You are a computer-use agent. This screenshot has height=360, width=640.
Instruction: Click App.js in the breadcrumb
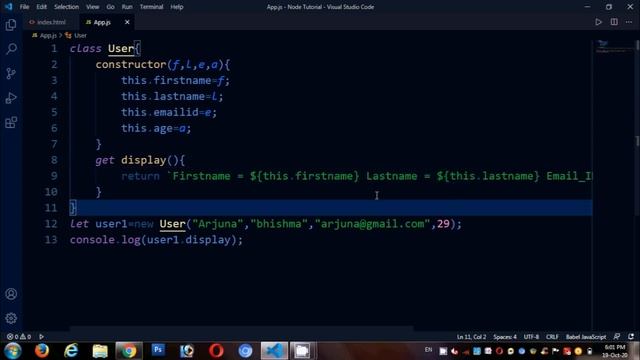click(48, 36)
